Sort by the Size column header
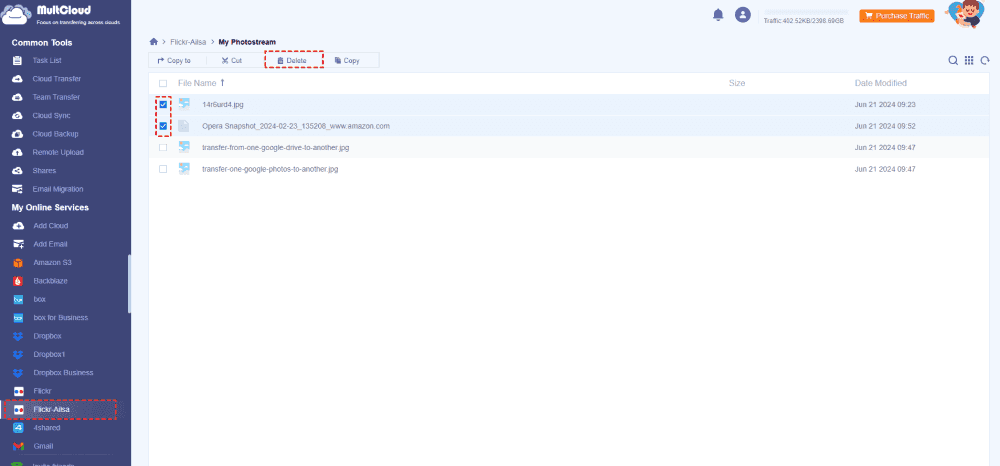1000x466 pixels. point(737,83)
